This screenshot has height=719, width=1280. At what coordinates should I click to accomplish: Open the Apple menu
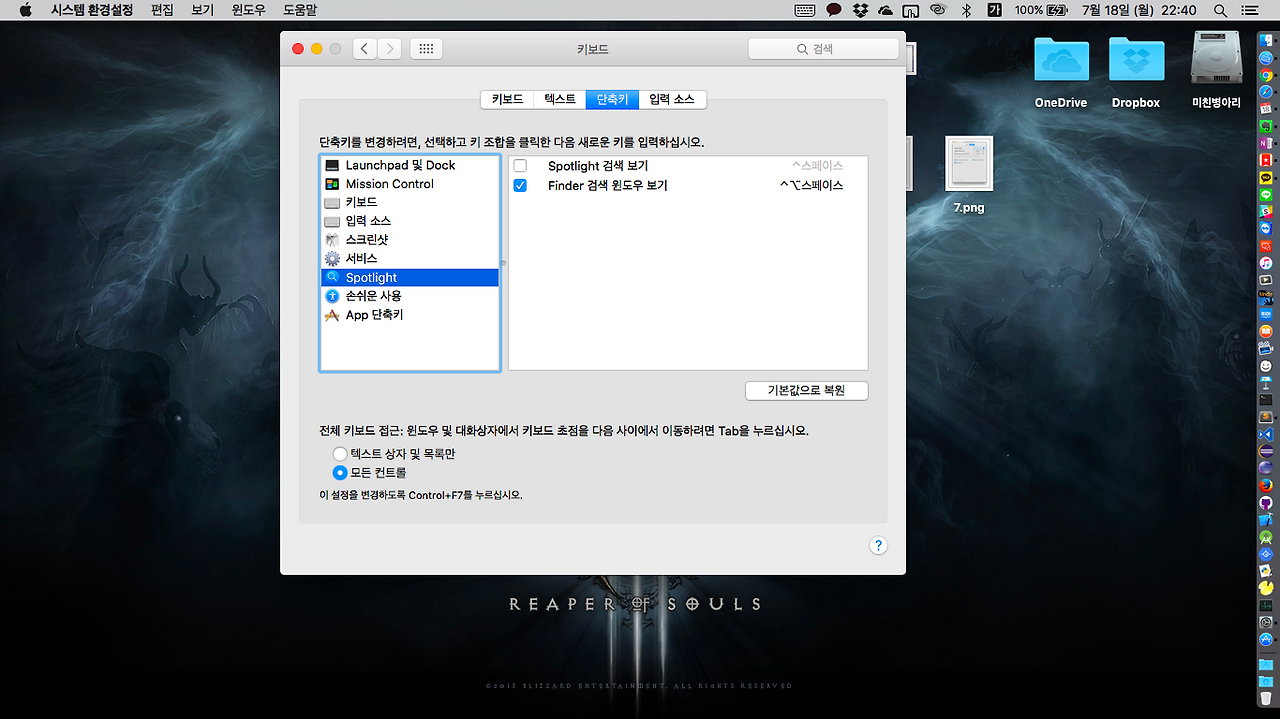25,10
